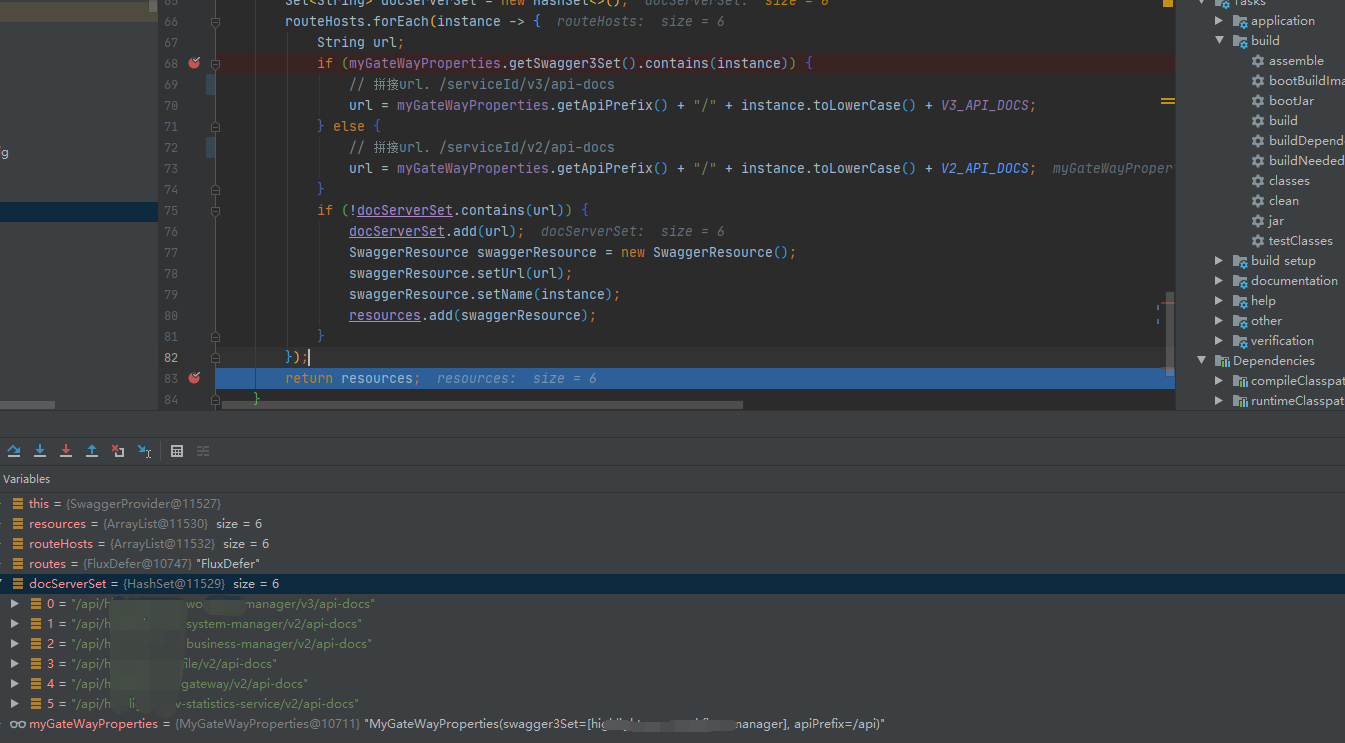Select the routes FluxDefer variable row
Screen dimensions: 1345x743
tap(672, 564)
